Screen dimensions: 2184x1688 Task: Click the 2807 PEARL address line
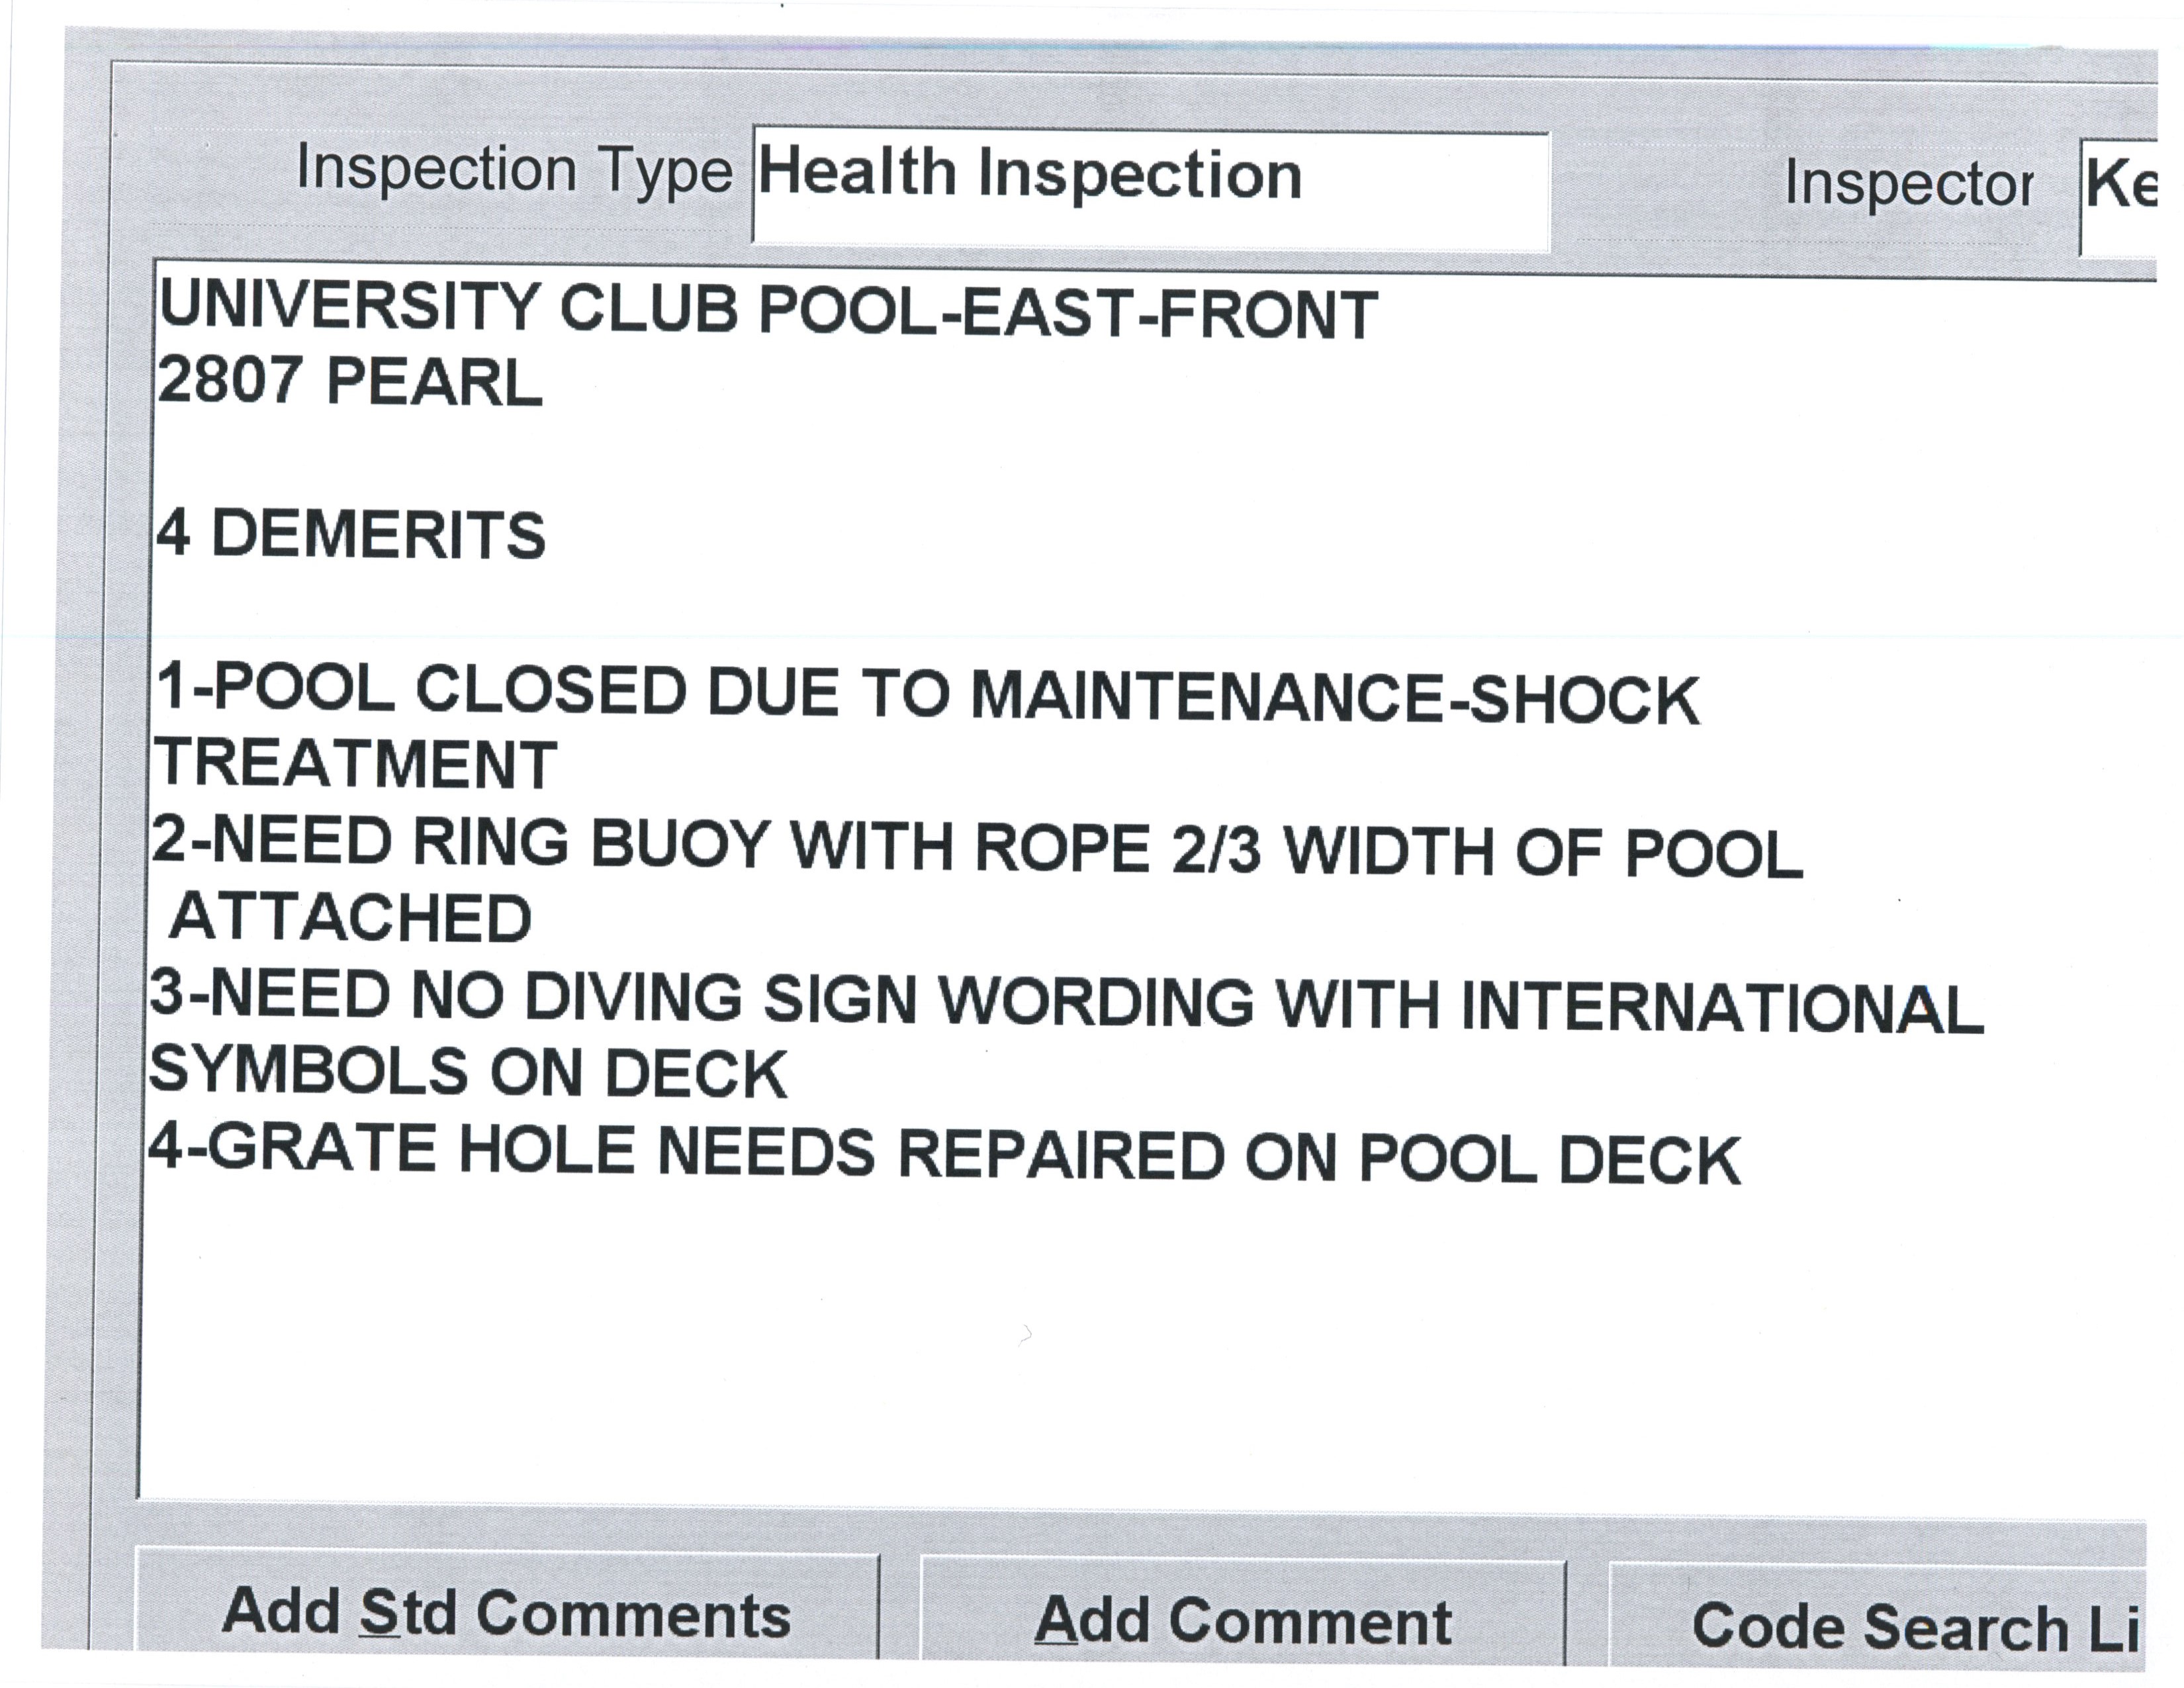coord(350,382)
